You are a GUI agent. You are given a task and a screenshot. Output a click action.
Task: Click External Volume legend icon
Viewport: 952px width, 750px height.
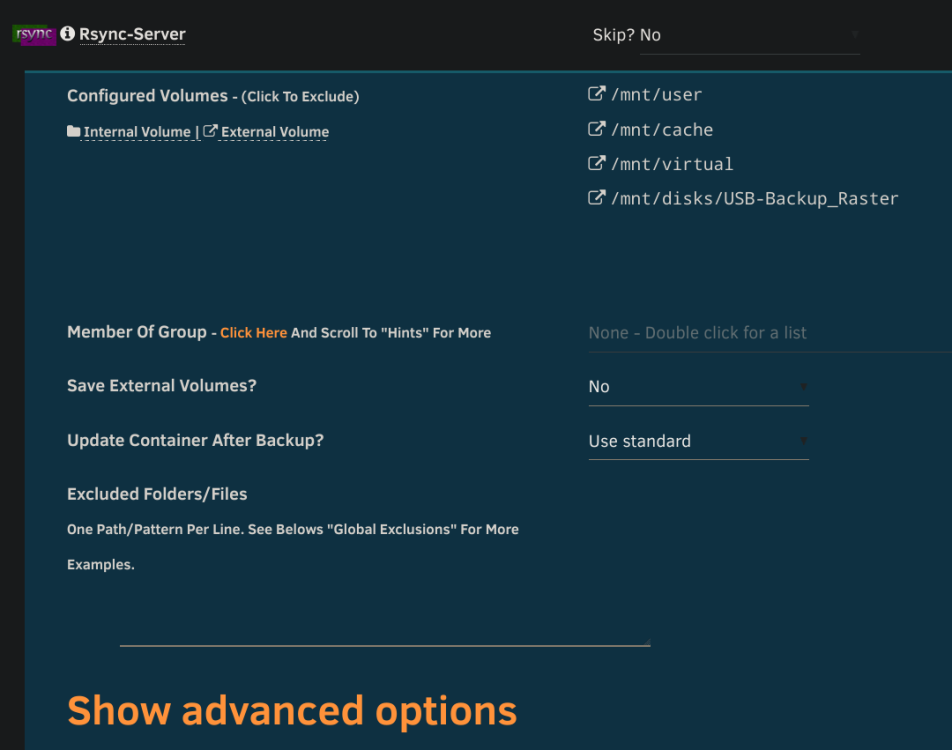[x=210, y=131]
